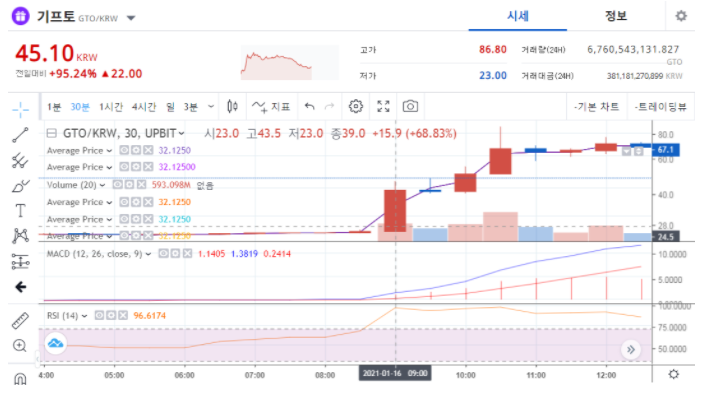Remove the RSI (14) indicator
Image resolution: width=708 pixels, height=401 pixels.
tap(123, 315)
